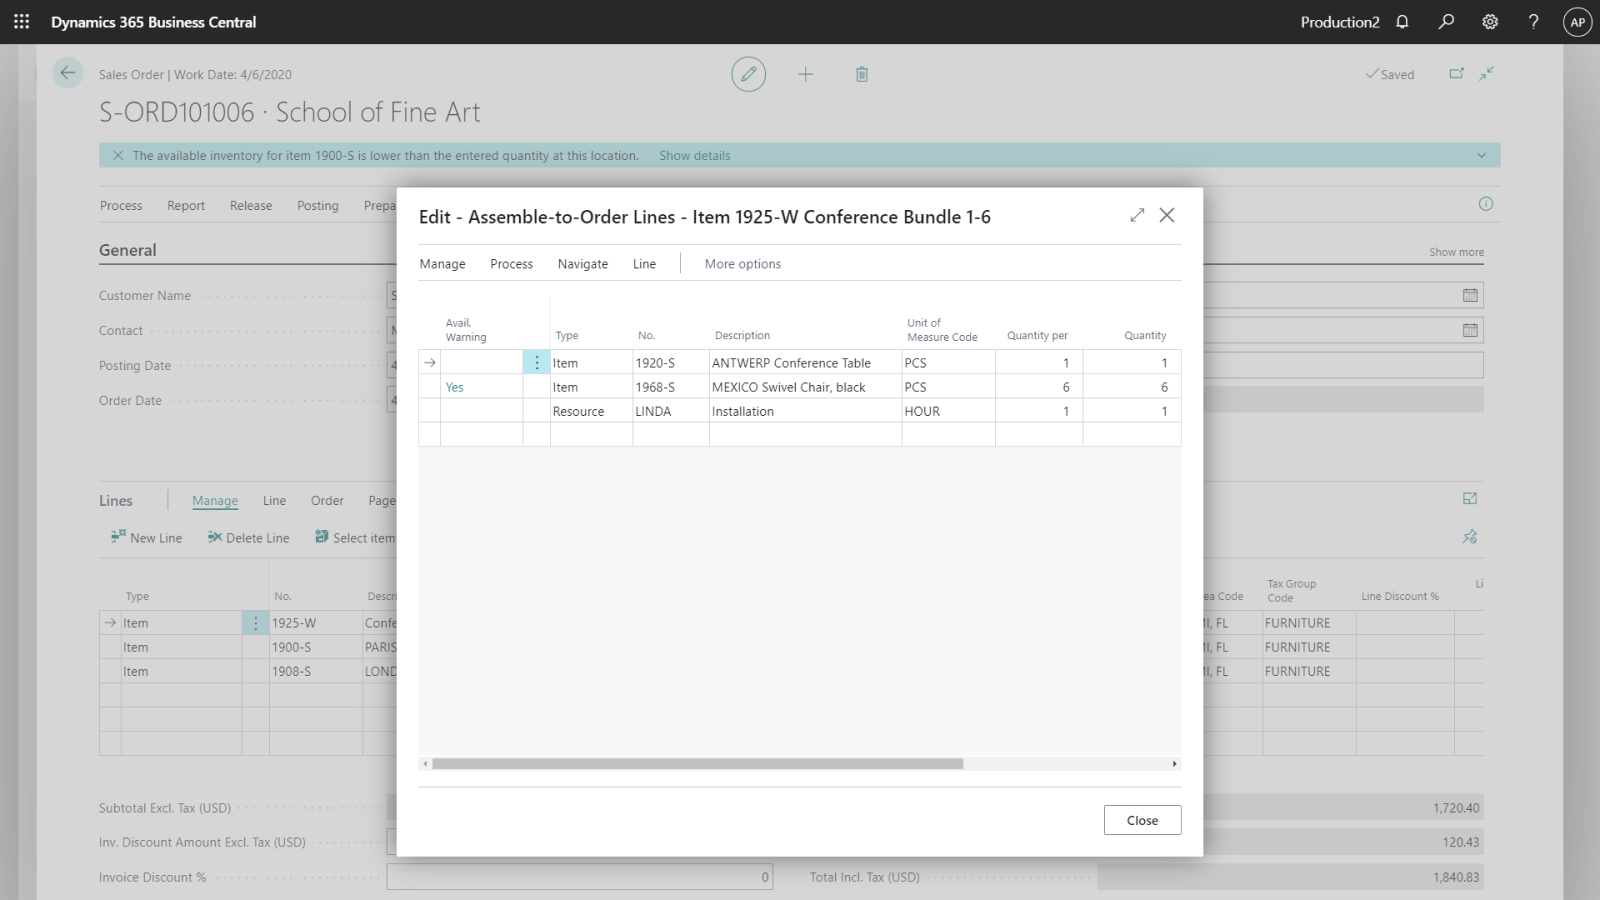Screen dimensions: 1600x900
Task: Toggle edit mode pencil icon
Action: click(x=748, y=74)
